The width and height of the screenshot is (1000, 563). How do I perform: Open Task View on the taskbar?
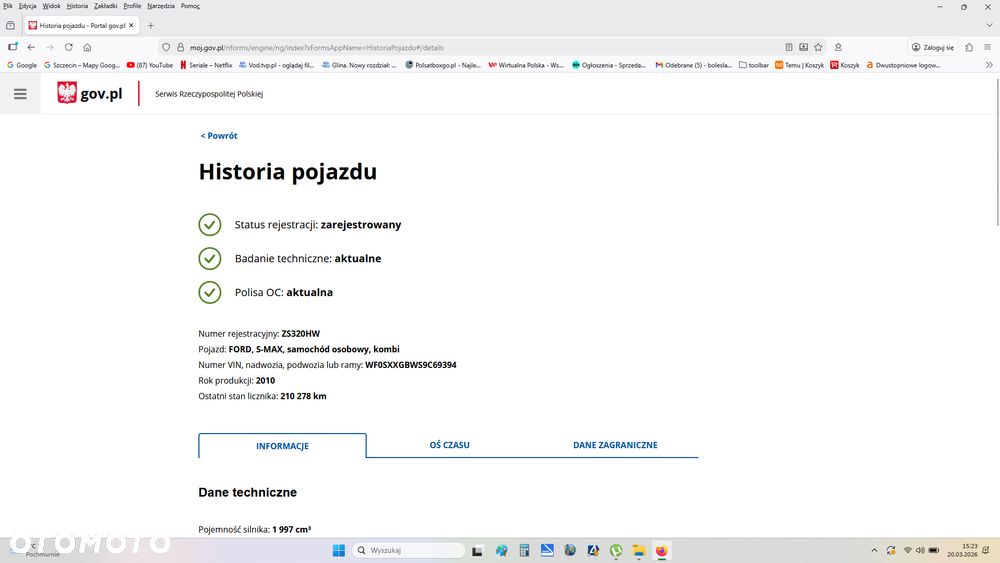tap(477, 550)
